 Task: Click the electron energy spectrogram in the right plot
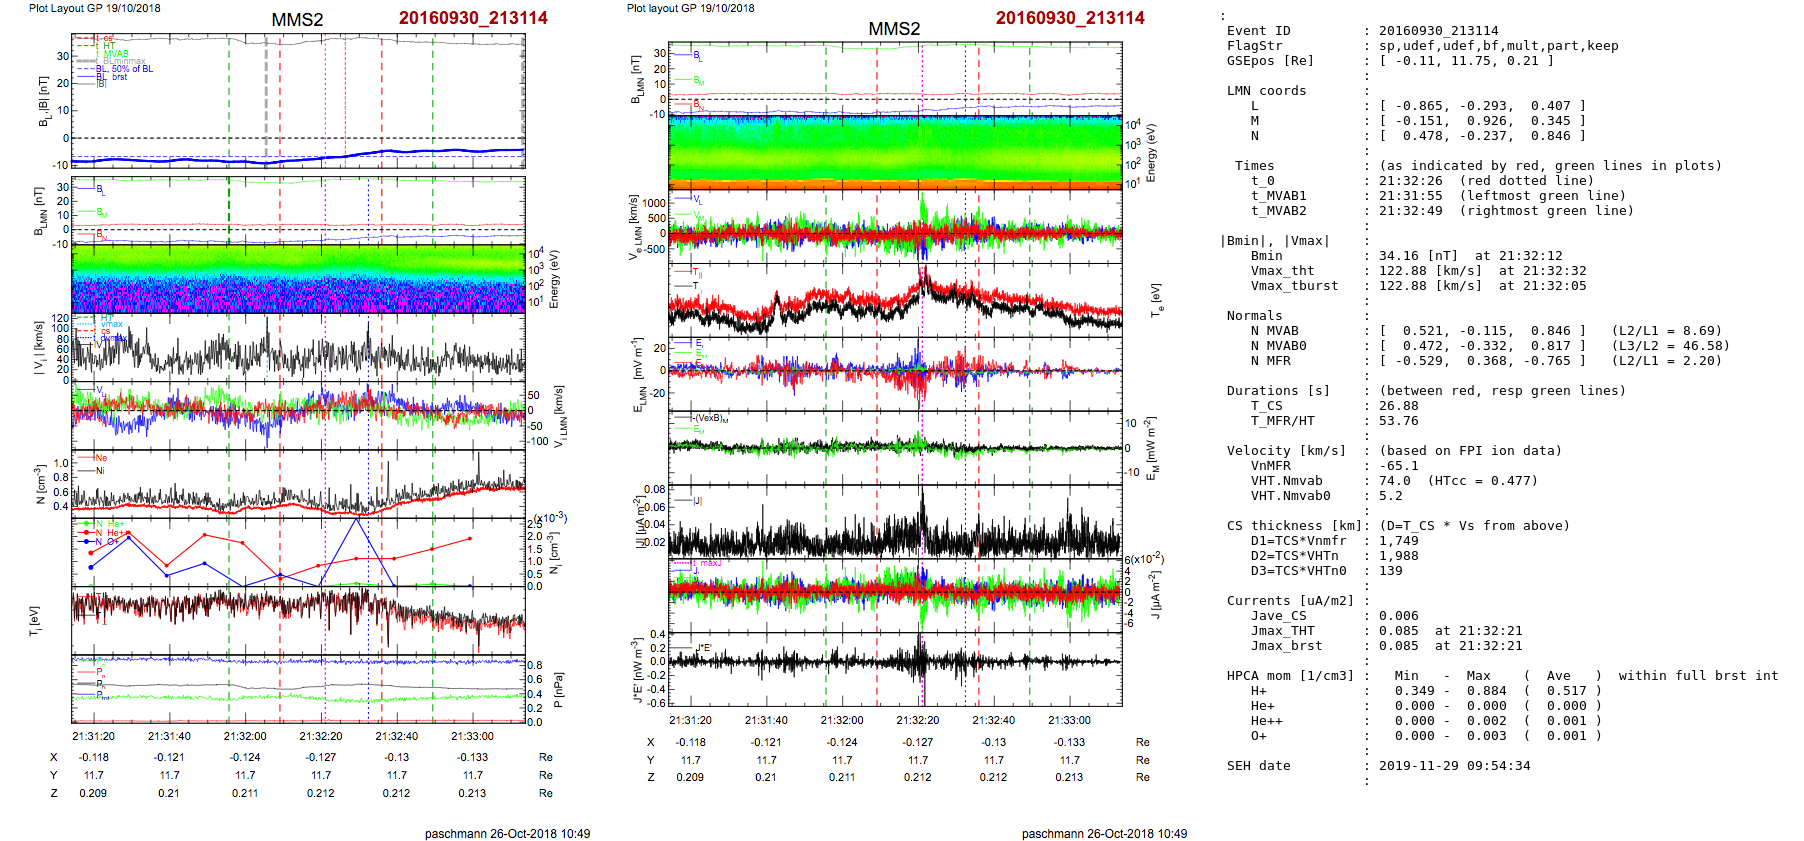tap(895, 152)
